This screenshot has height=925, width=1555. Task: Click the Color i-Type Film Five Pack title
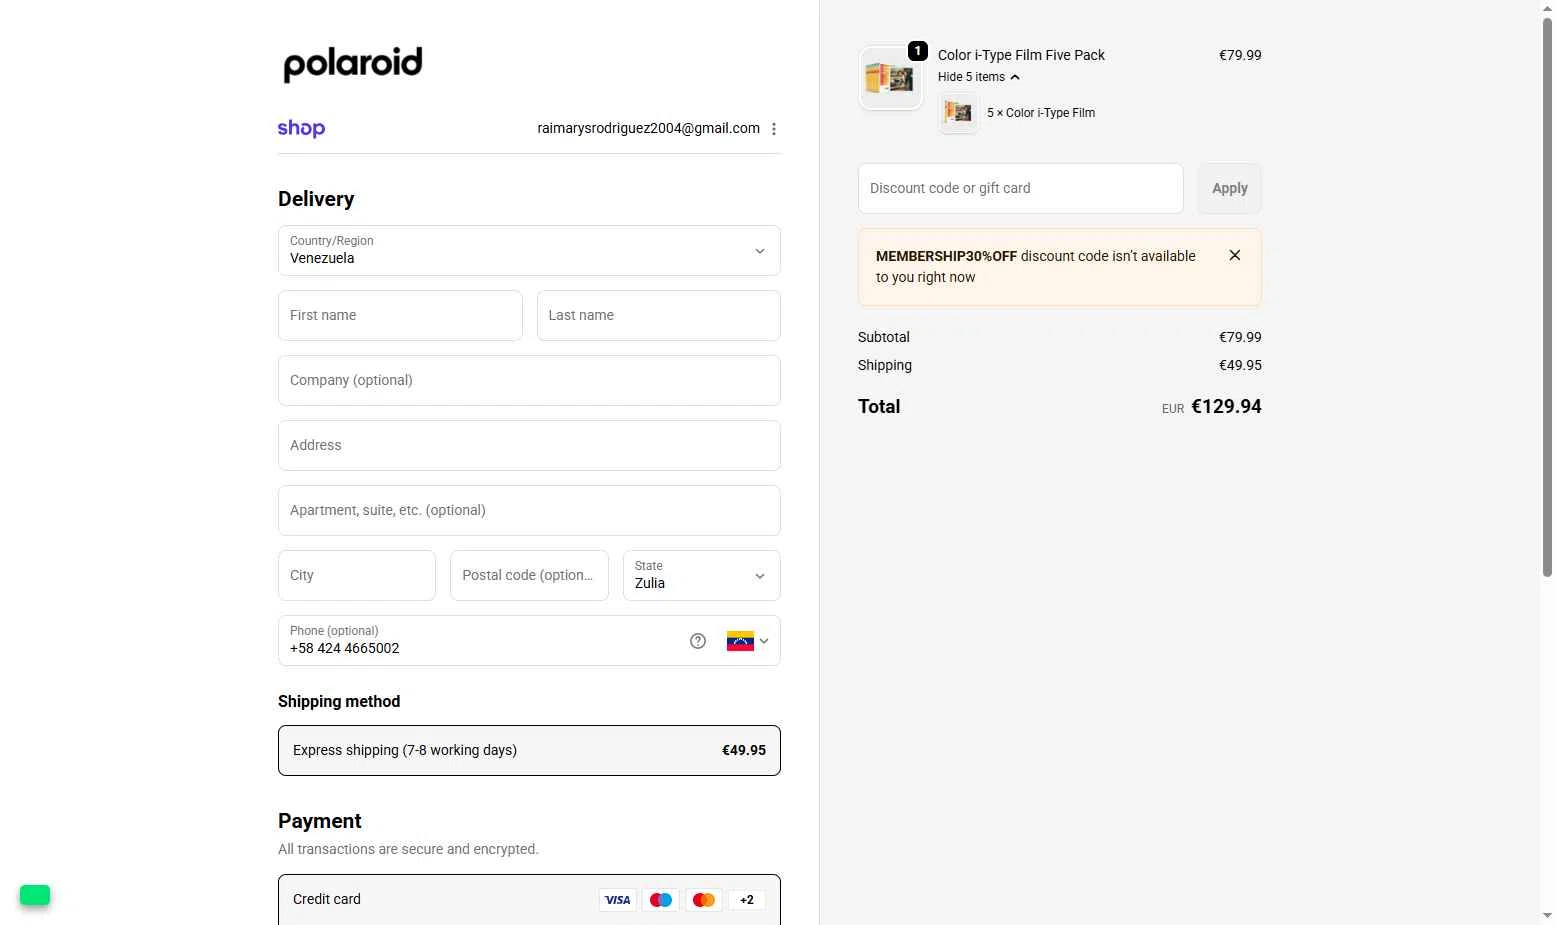pos(1021,55)
